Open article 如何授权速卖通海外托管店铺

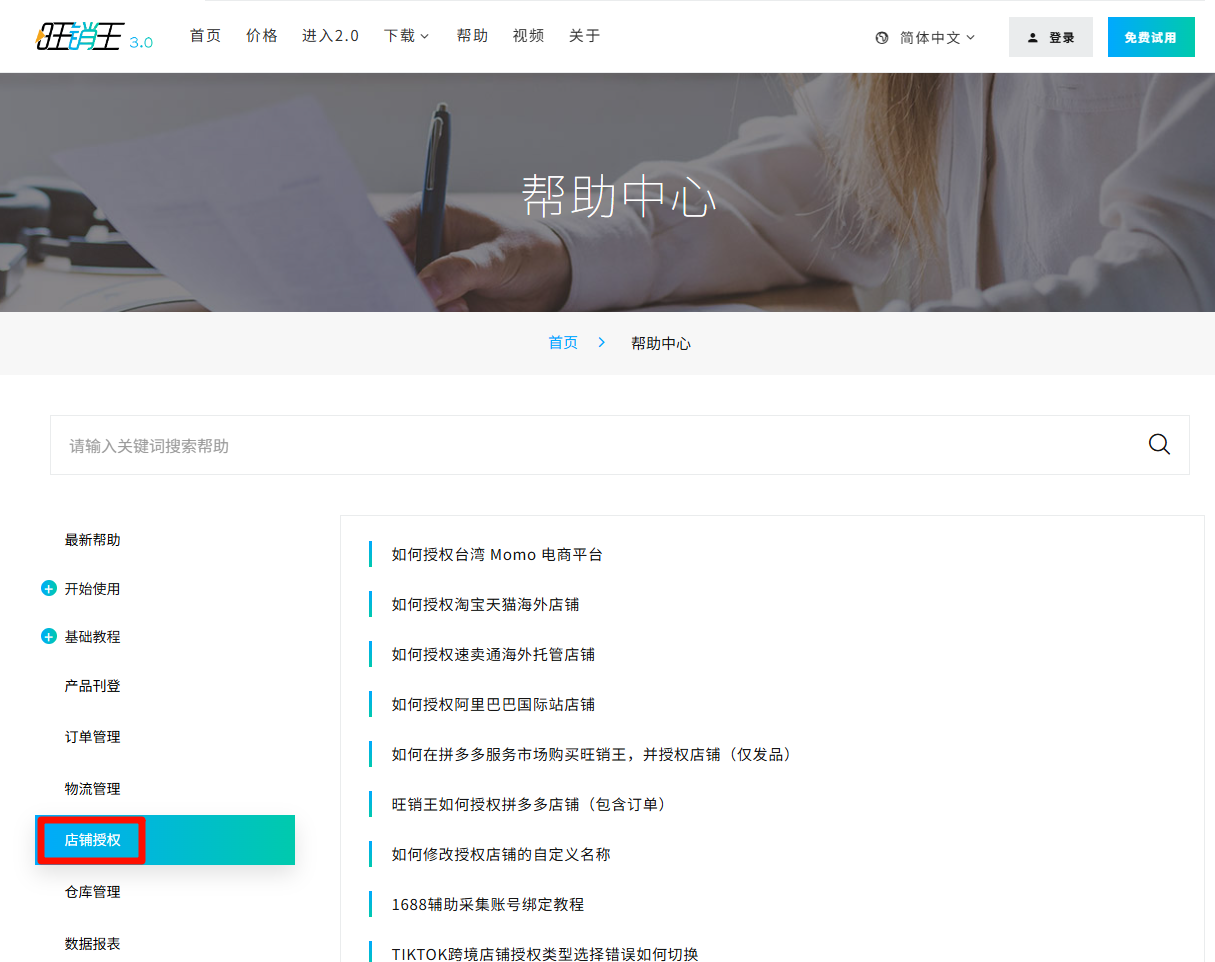[x=493, y=655]
